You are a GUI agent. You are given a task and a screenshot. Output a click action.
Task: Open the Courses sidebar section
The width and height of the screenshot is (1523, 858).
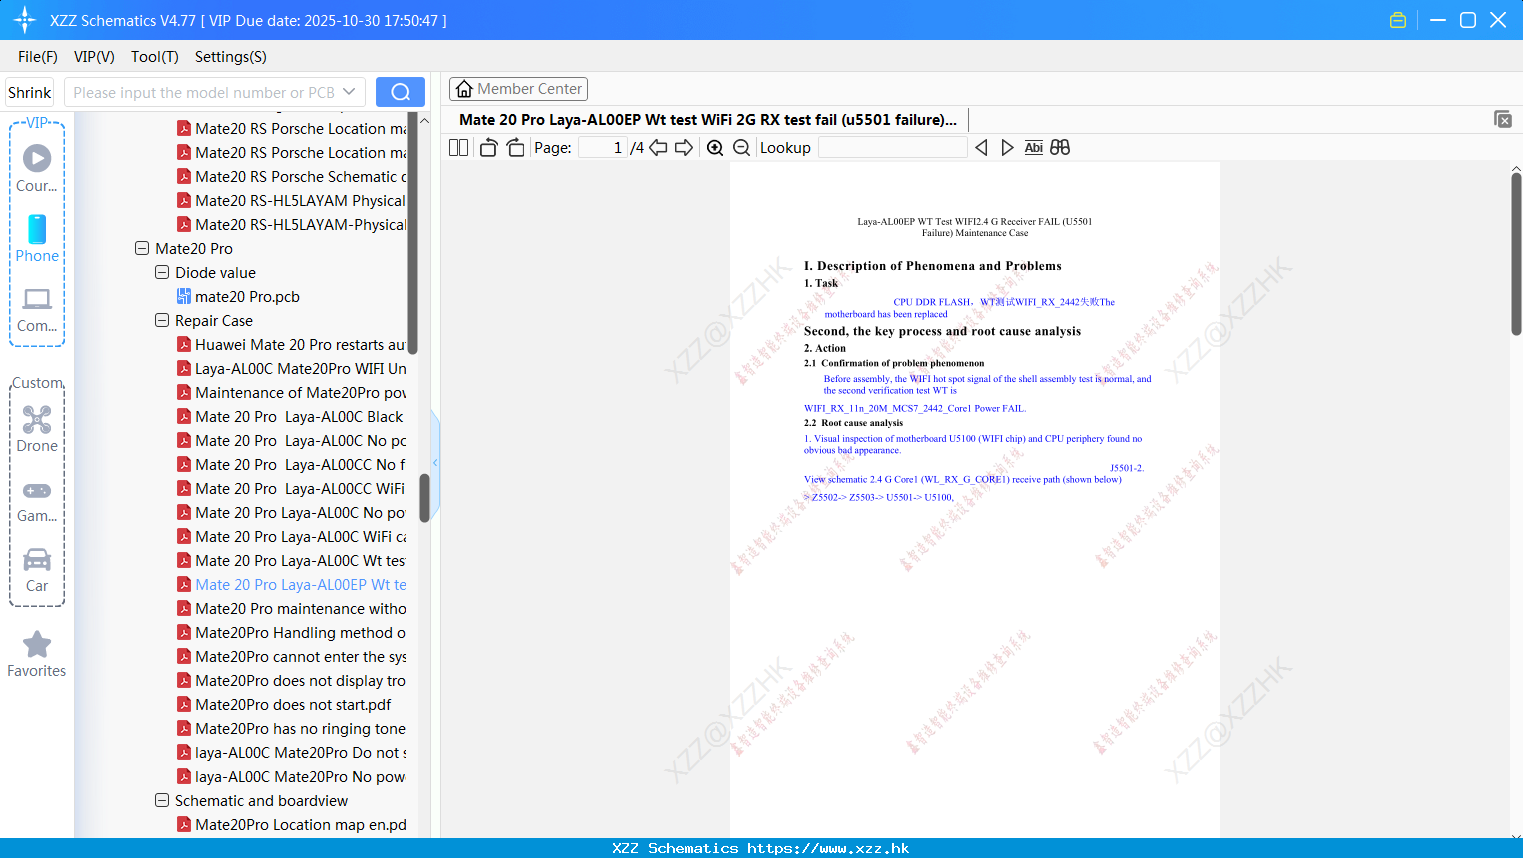37,168
